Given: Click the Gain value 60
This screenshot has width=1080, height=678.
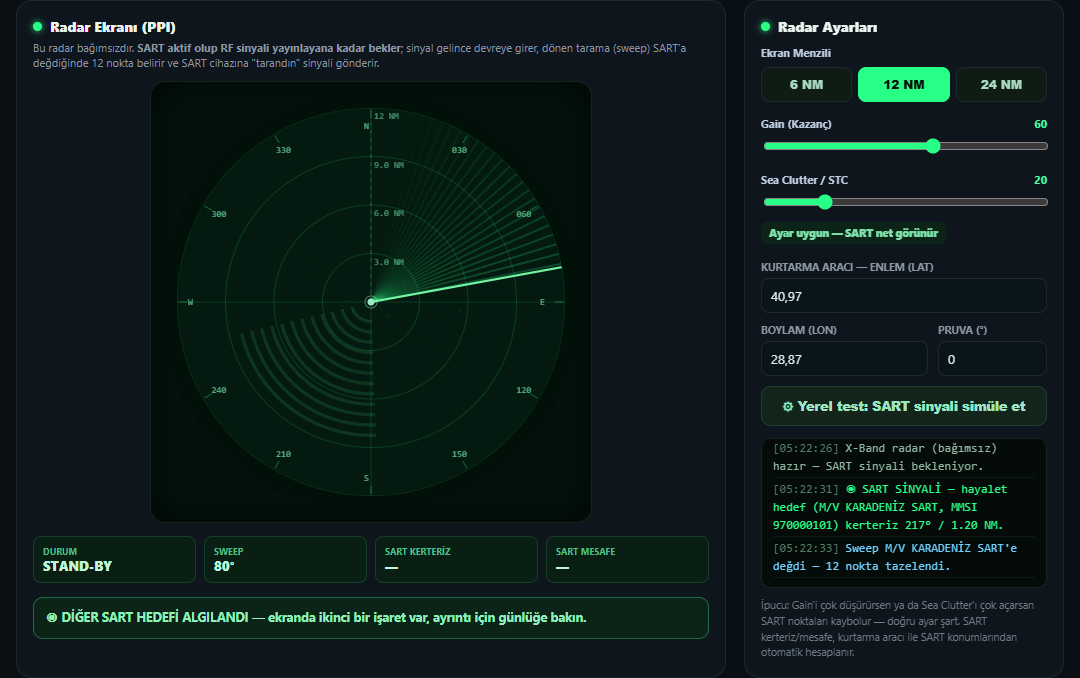Looking at the screenshot, I should [1040, 124].
